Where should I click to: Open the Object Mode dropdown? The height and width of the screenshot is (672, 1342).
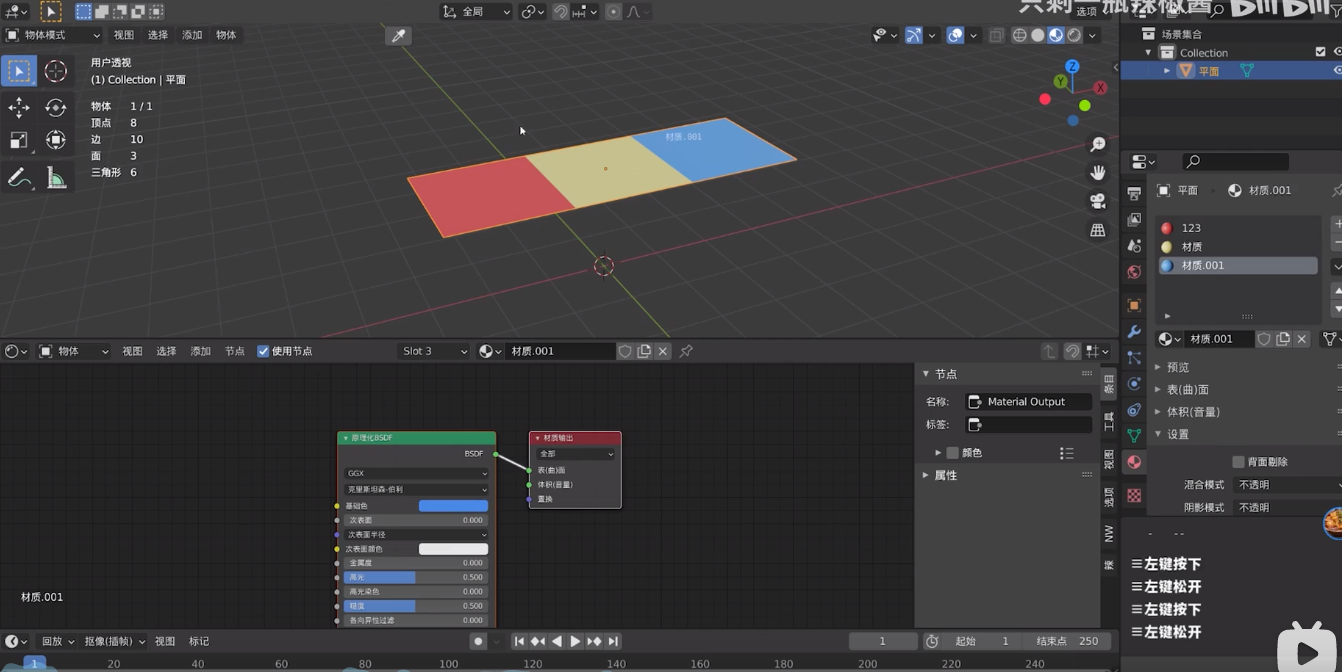(53, 35)
